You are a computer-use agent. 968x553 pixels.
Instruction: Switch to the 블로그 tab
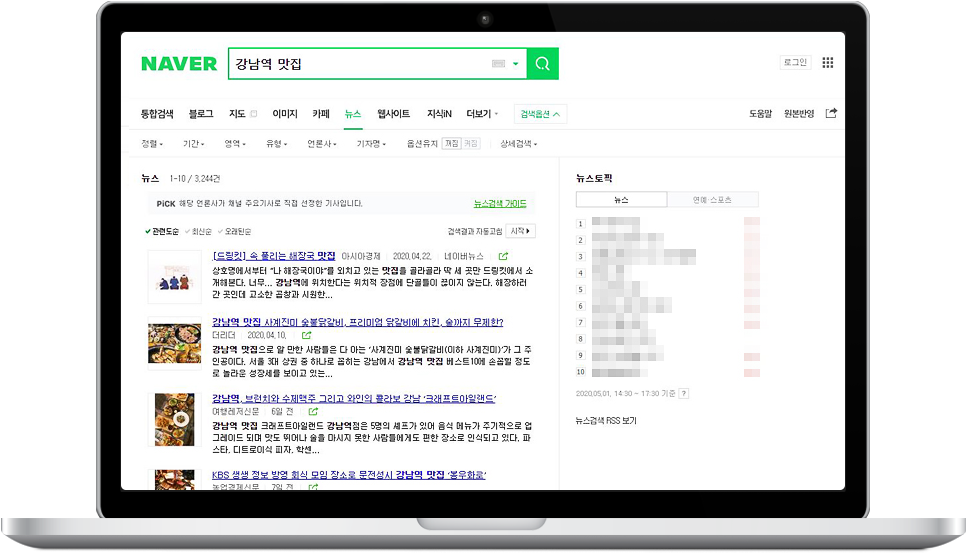[x=201, y=114]
